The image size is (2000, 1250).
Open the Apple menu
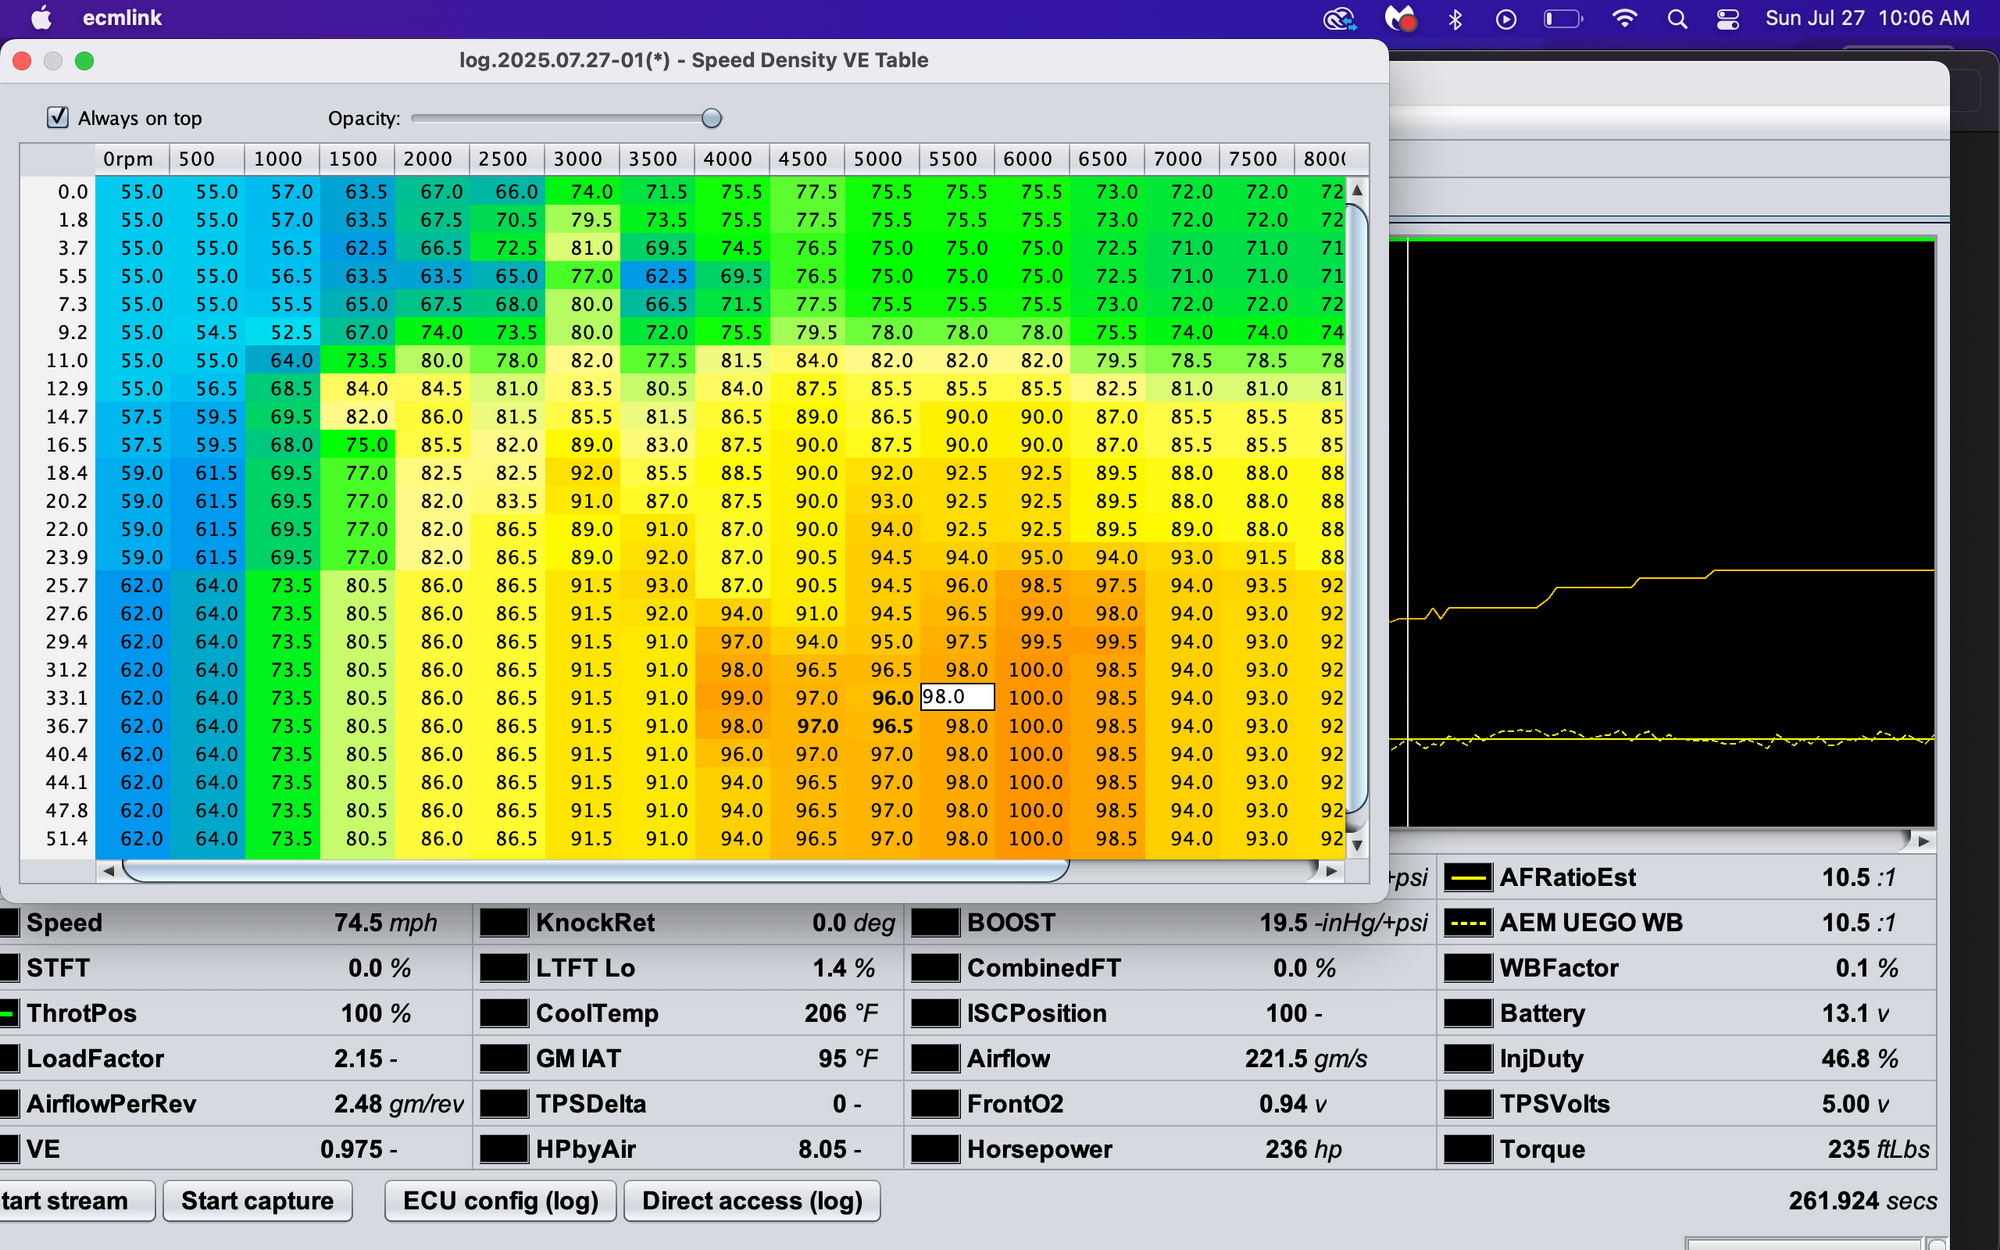pos(41,18)
